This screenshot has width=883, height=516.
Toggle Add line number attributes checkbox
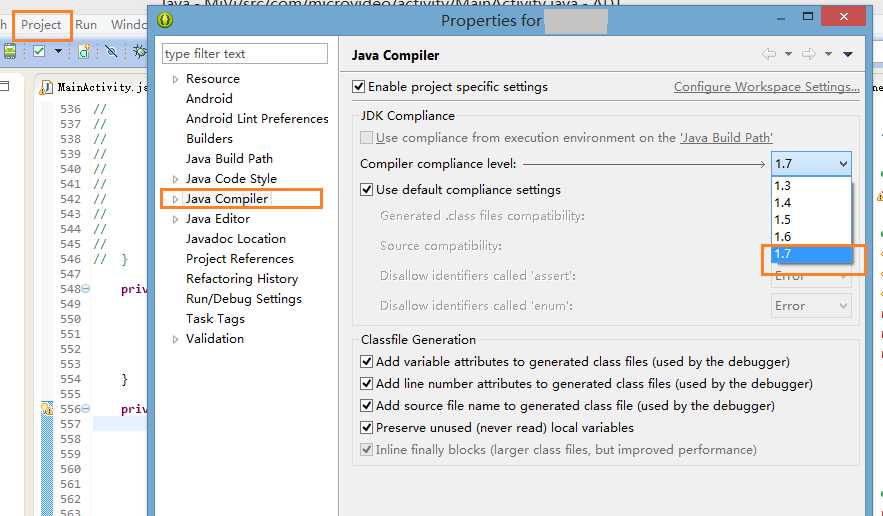tap(367, 384)
